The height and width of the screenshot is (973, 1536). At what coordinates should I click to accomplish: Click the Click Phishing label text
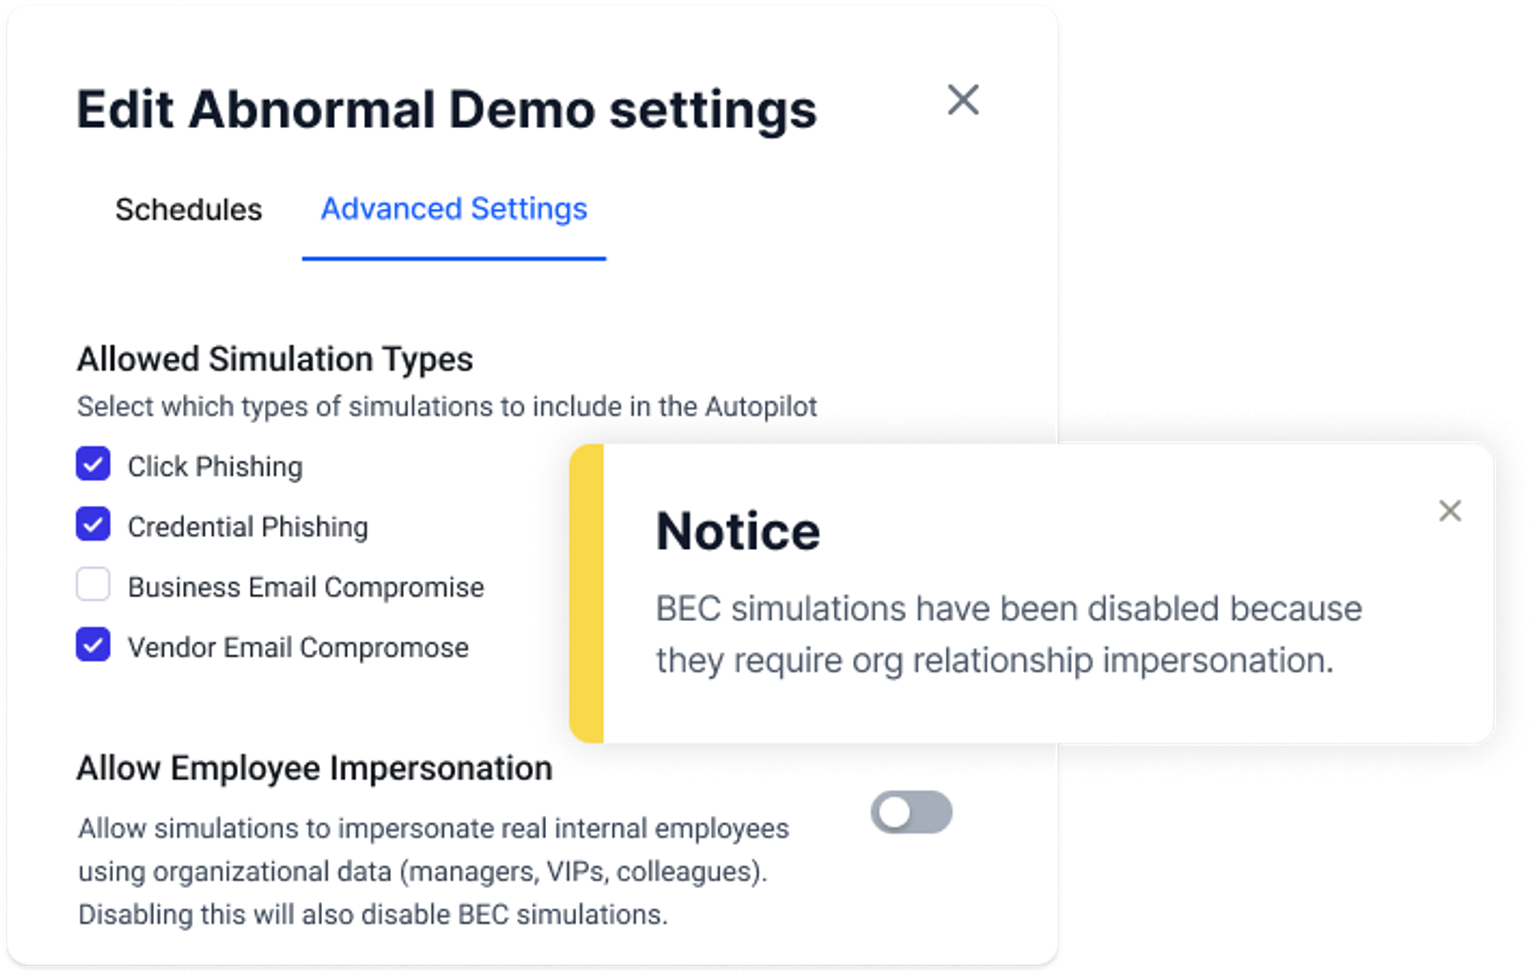(215, 467)
